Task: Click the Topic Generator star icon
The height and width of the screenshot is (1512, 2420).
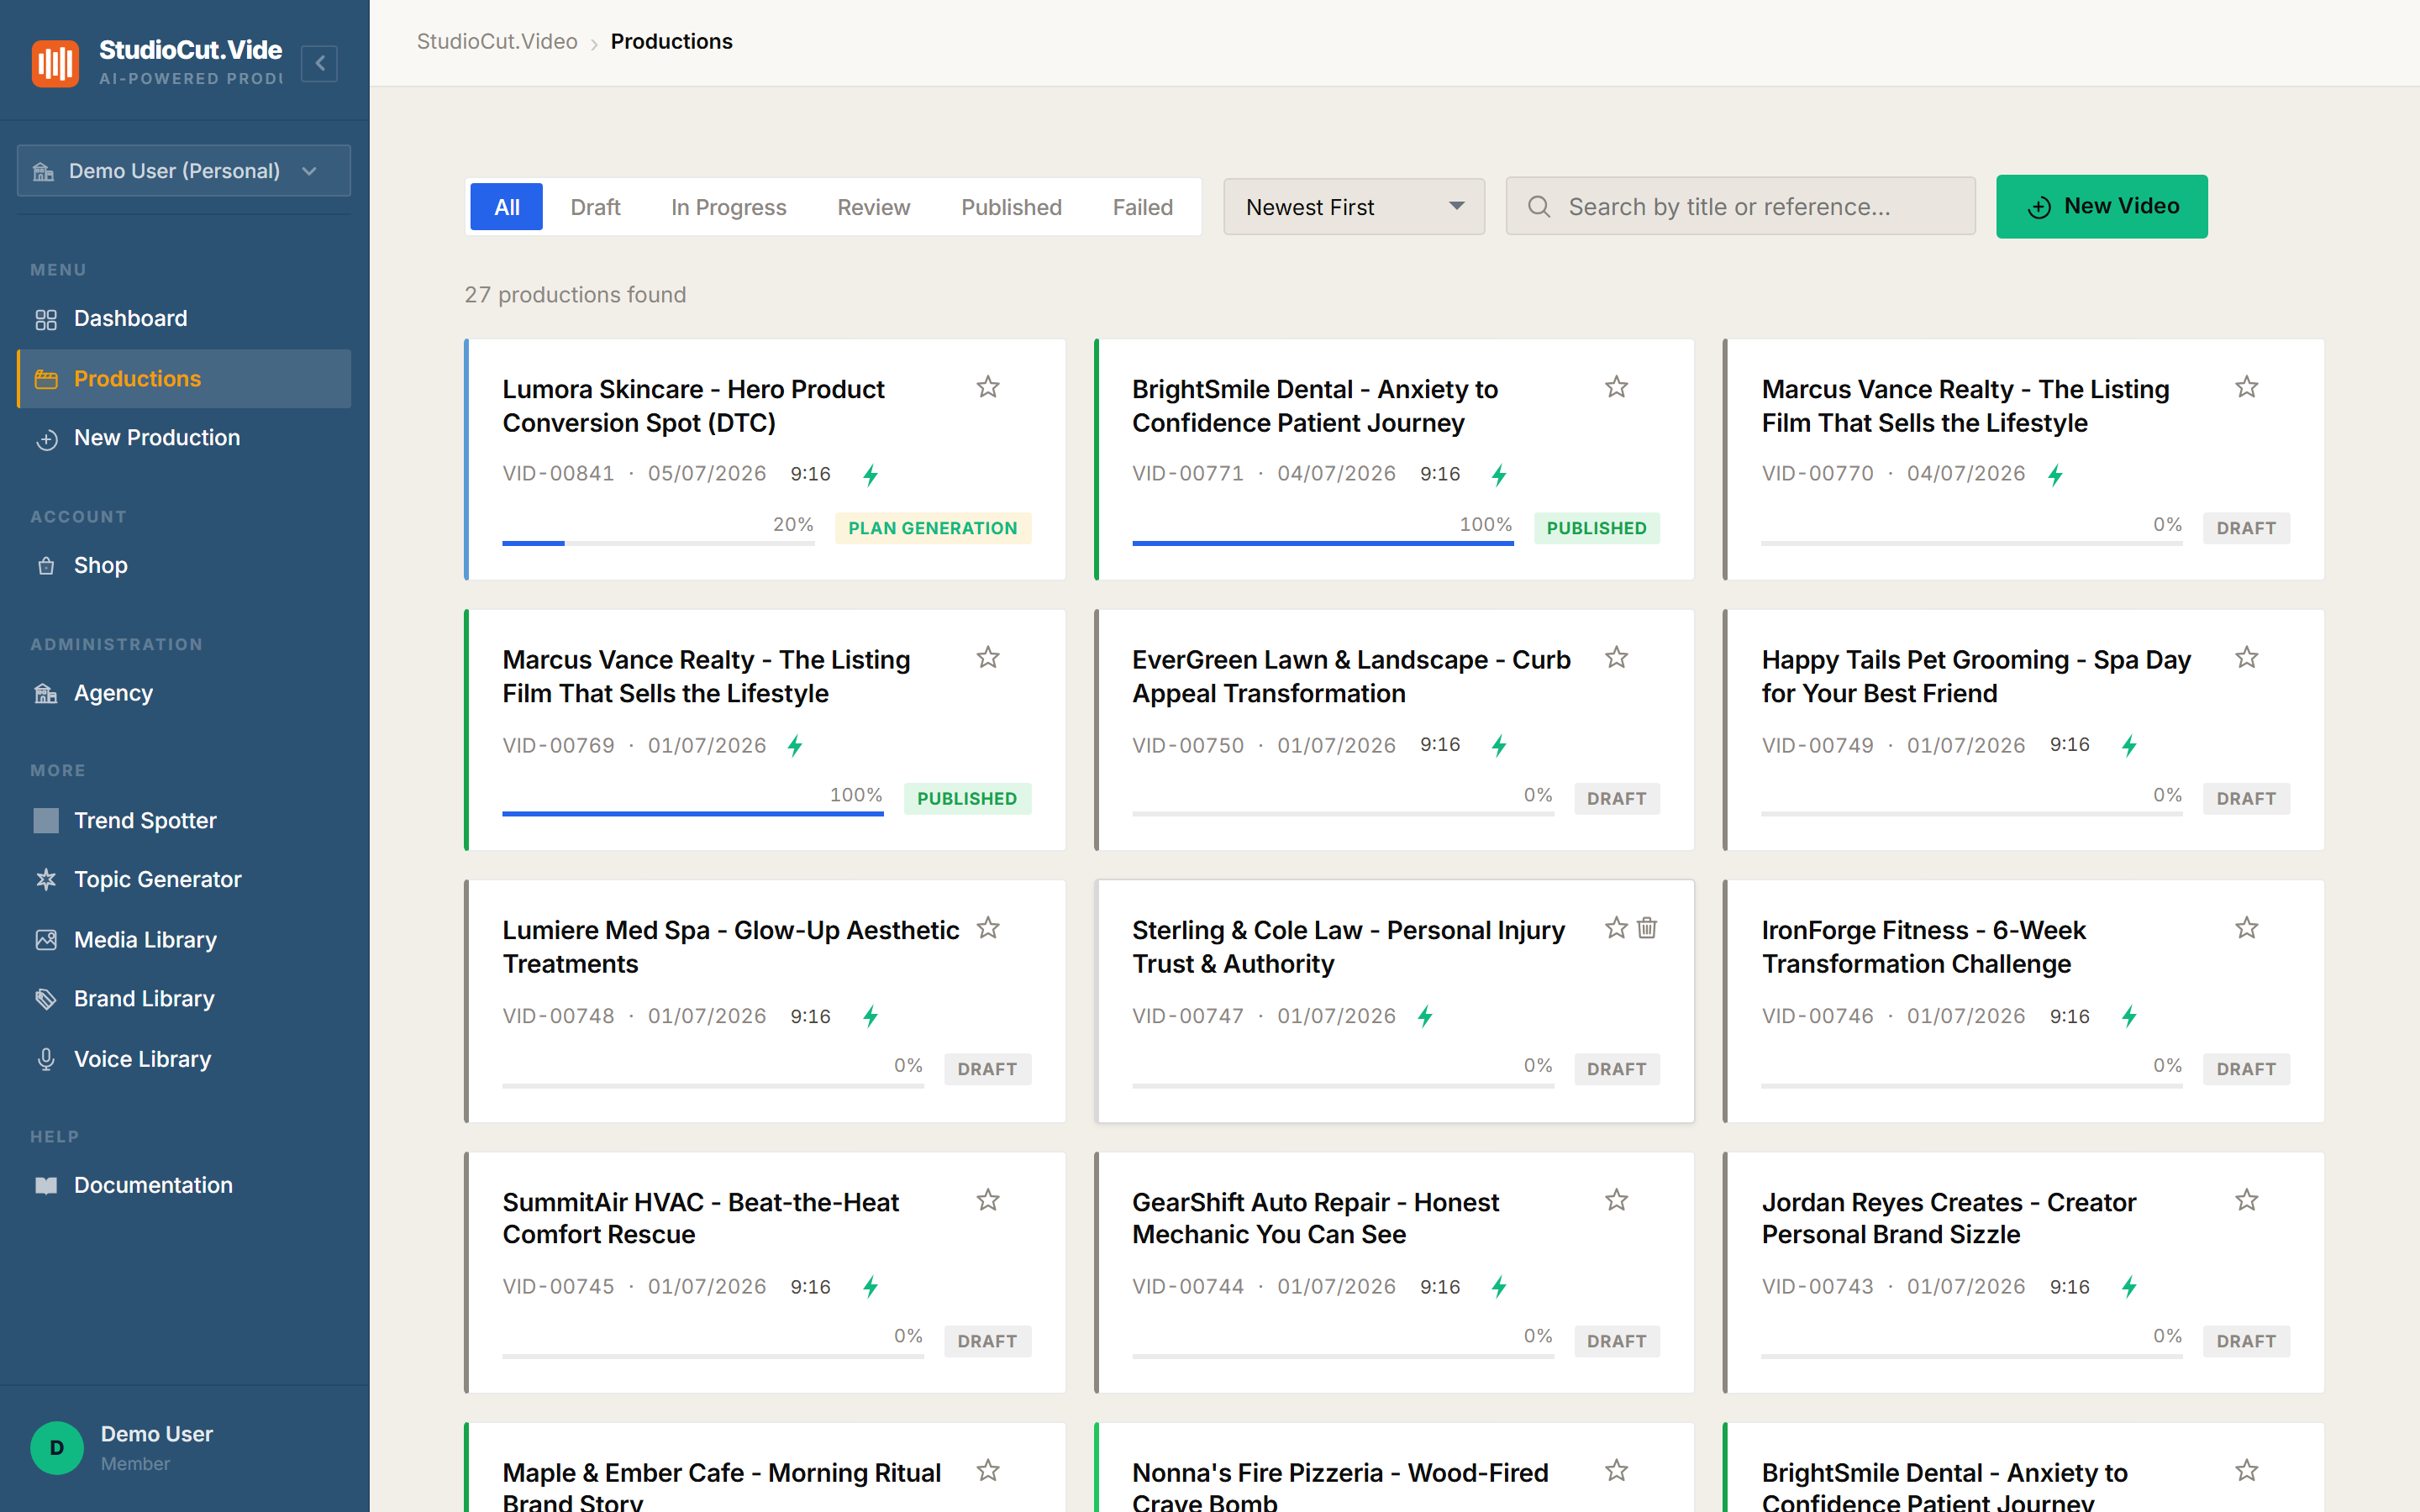Action: (46, 880)
